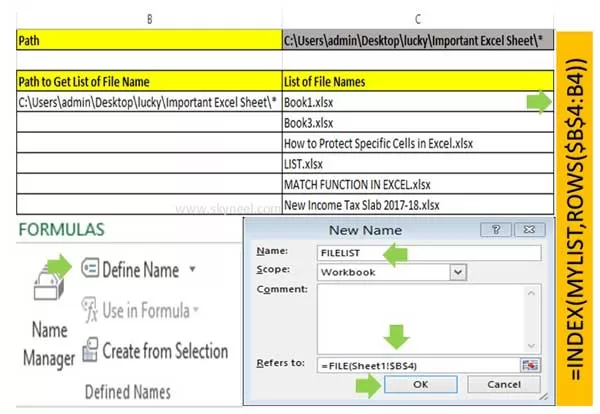Click the Create from Selection icon
This screenshot has width=600, height=414.
pos(90,349)
